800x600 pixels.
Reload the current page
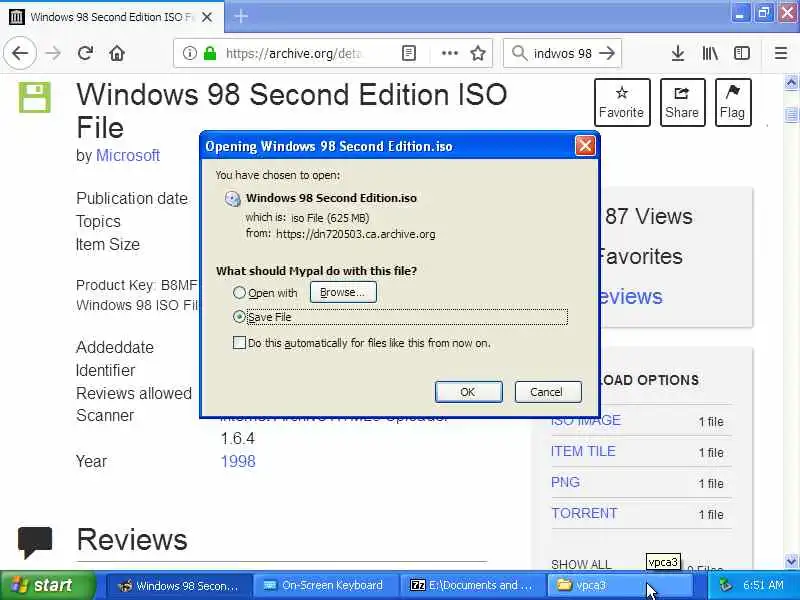tap(85, 53)
